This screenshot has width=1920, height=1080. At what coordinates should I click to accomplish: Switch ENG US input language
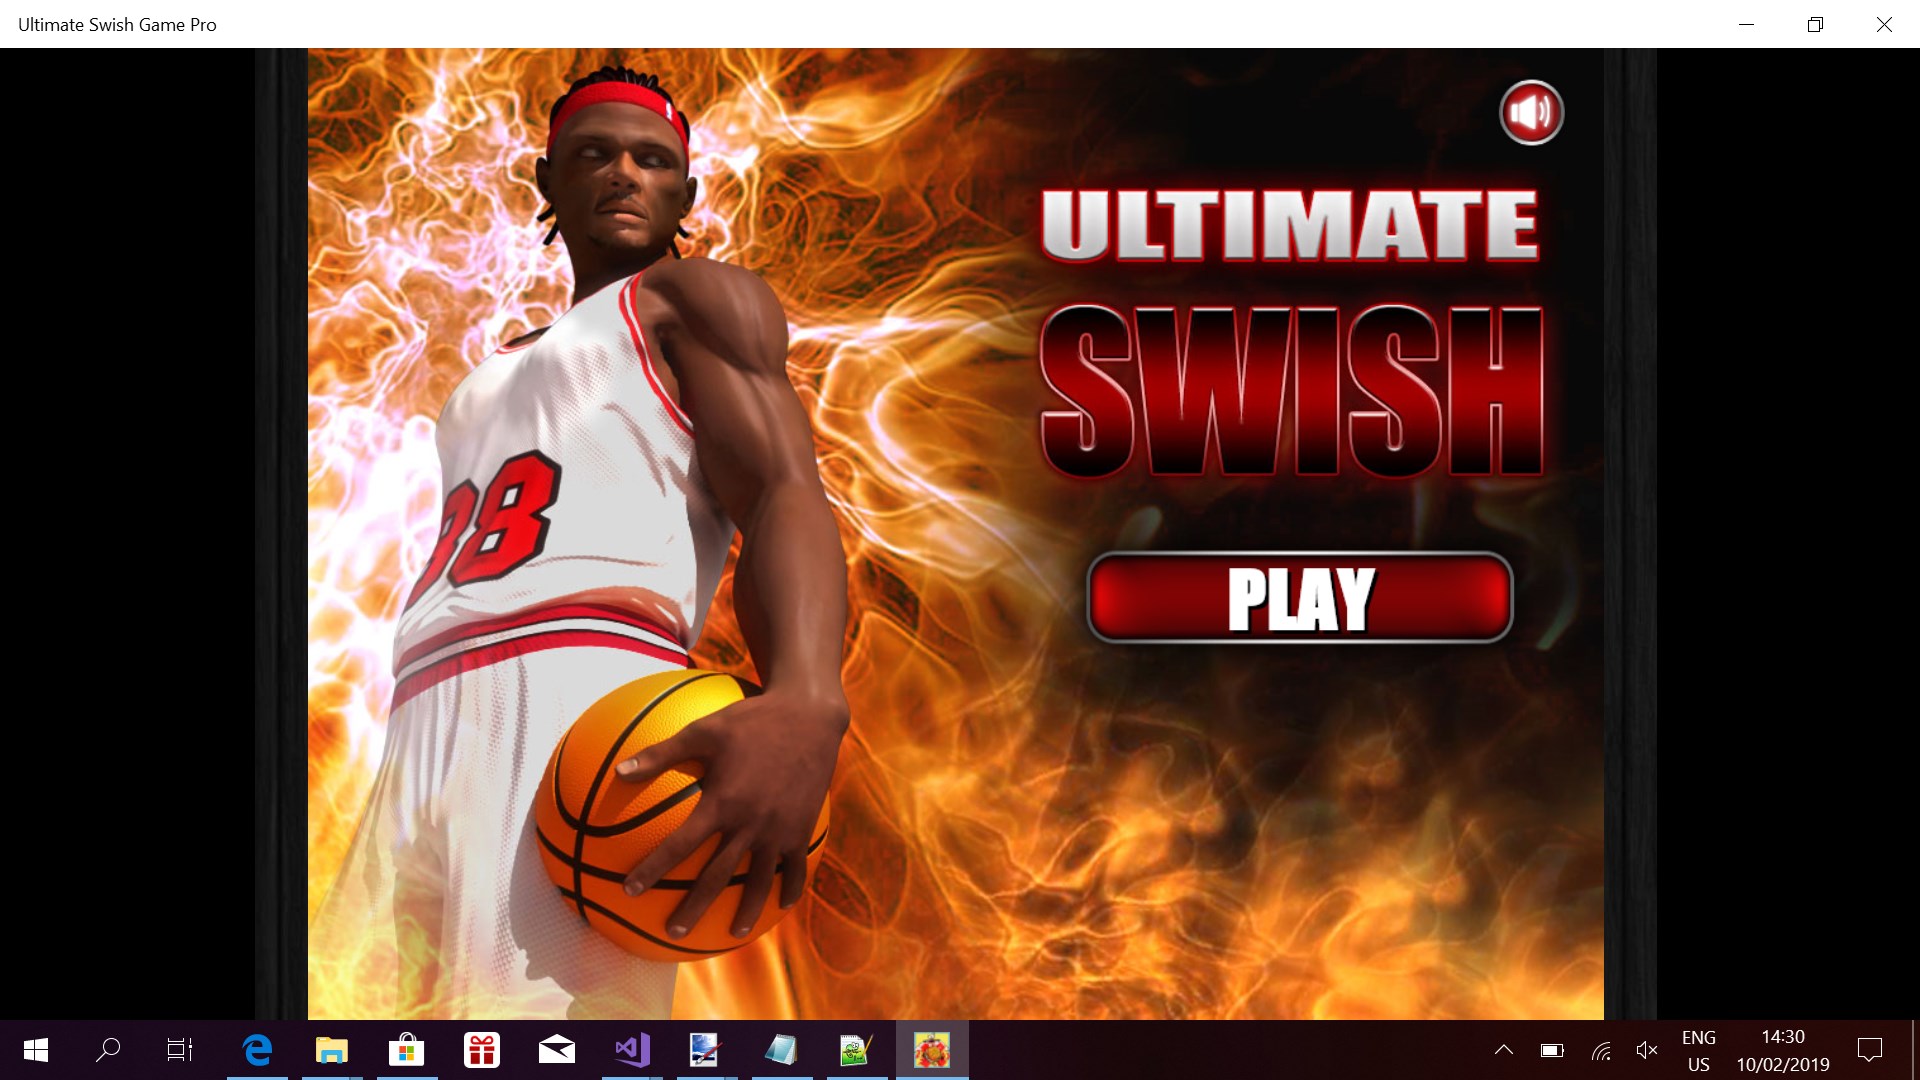point(1698,1050)
